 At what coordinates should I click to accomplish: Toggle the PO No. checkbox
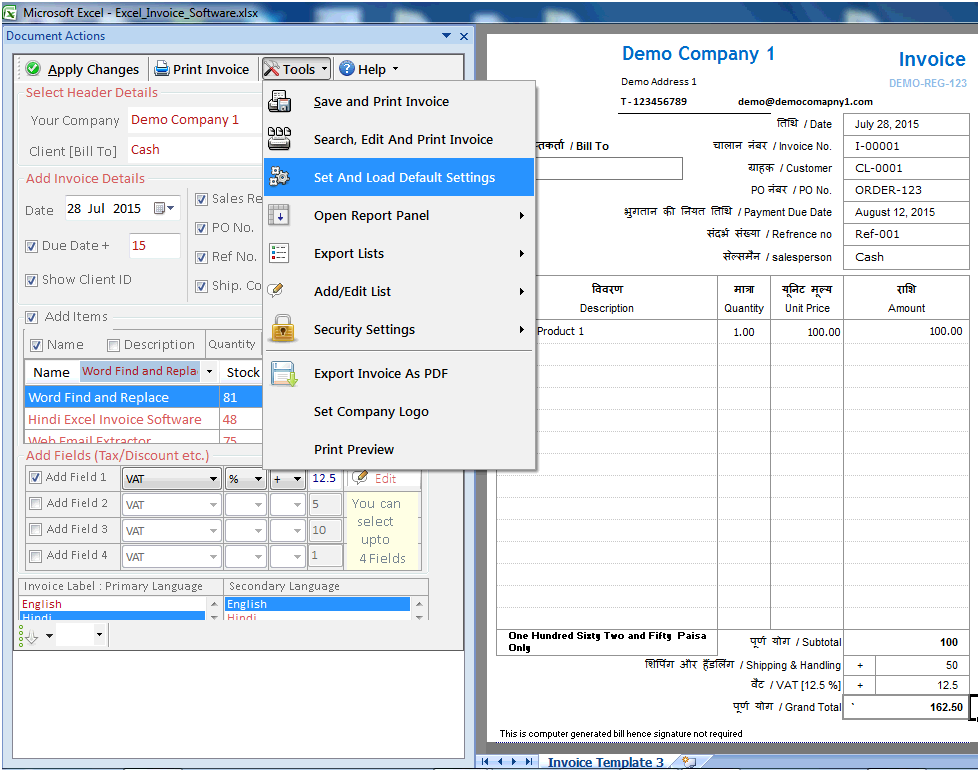[201, 228]
